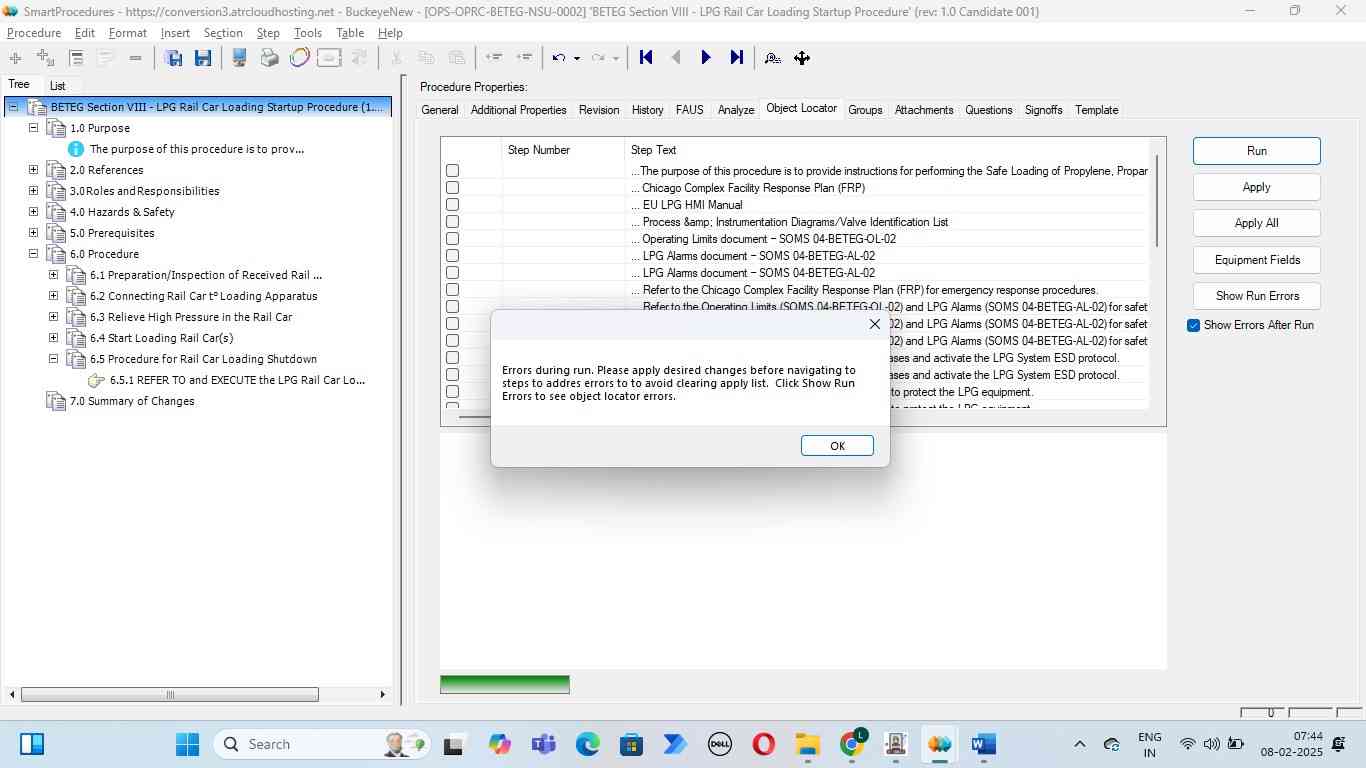Viewport: 1366px width, 768px height.
Task: Click OK in the error dialog
Action: (x=838, y=446)
